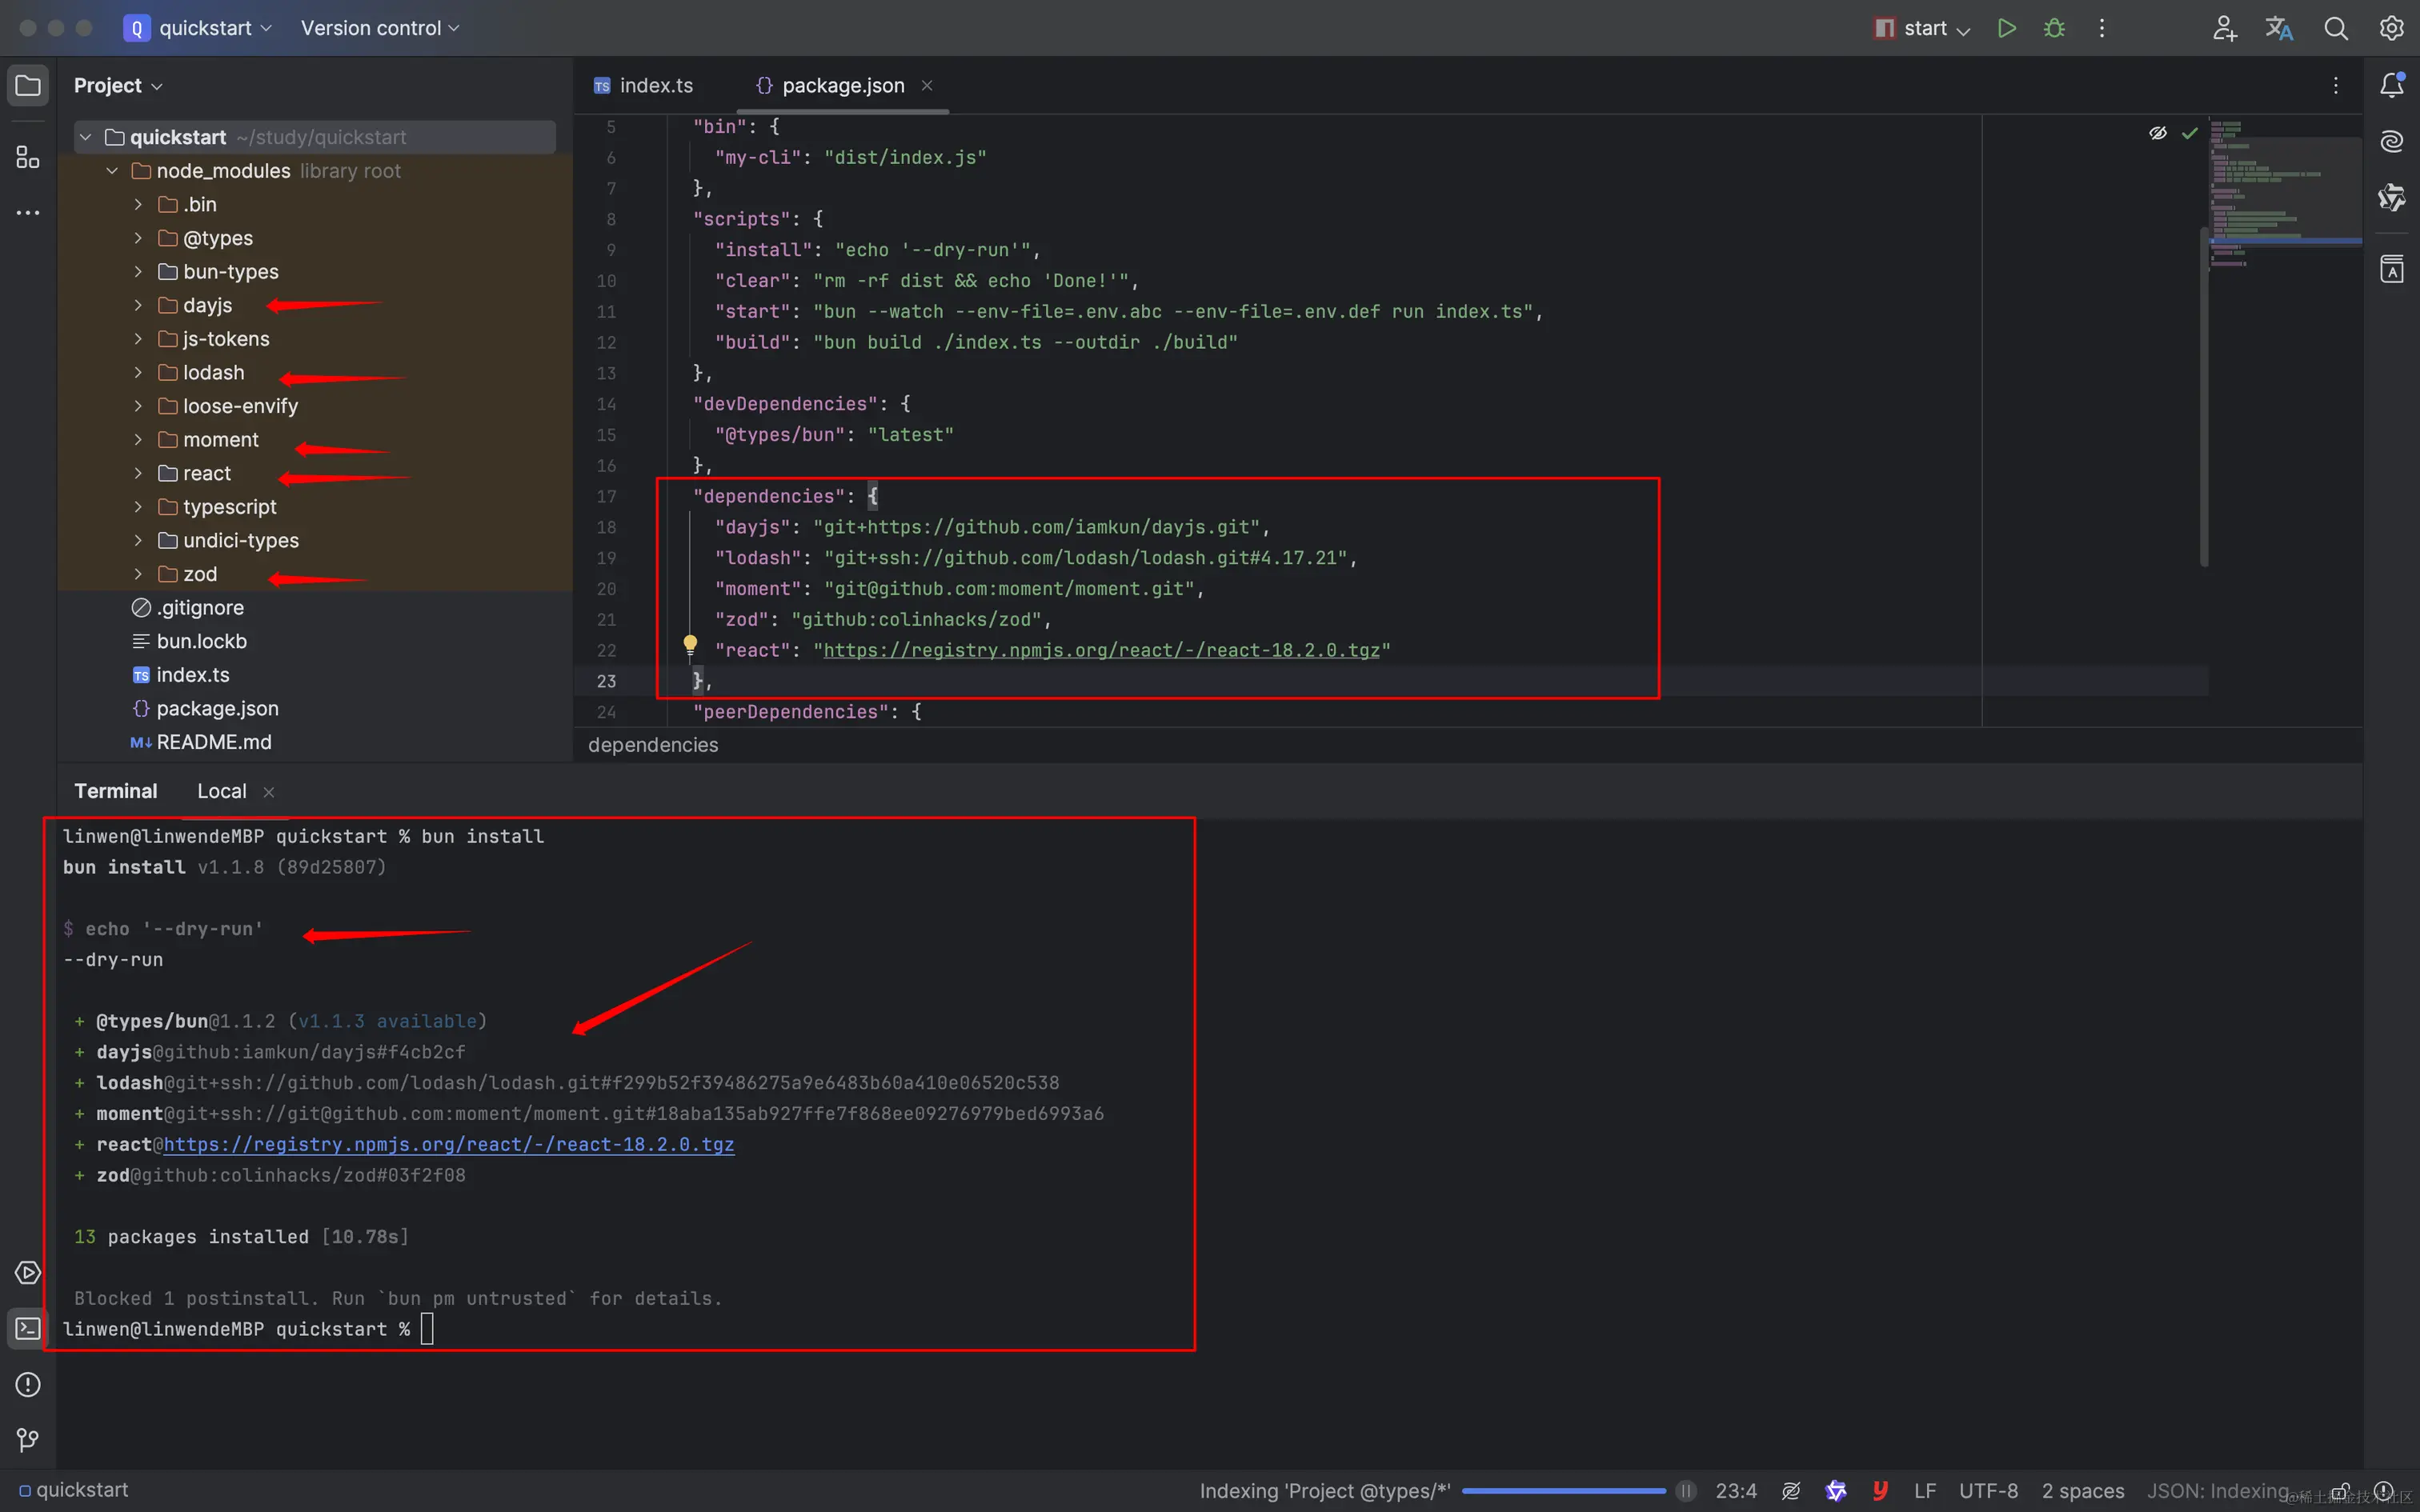Click the status bar crossed-out AI completion icon
This screenshot has width=2420, height=1512.
pos(1791,1490)
